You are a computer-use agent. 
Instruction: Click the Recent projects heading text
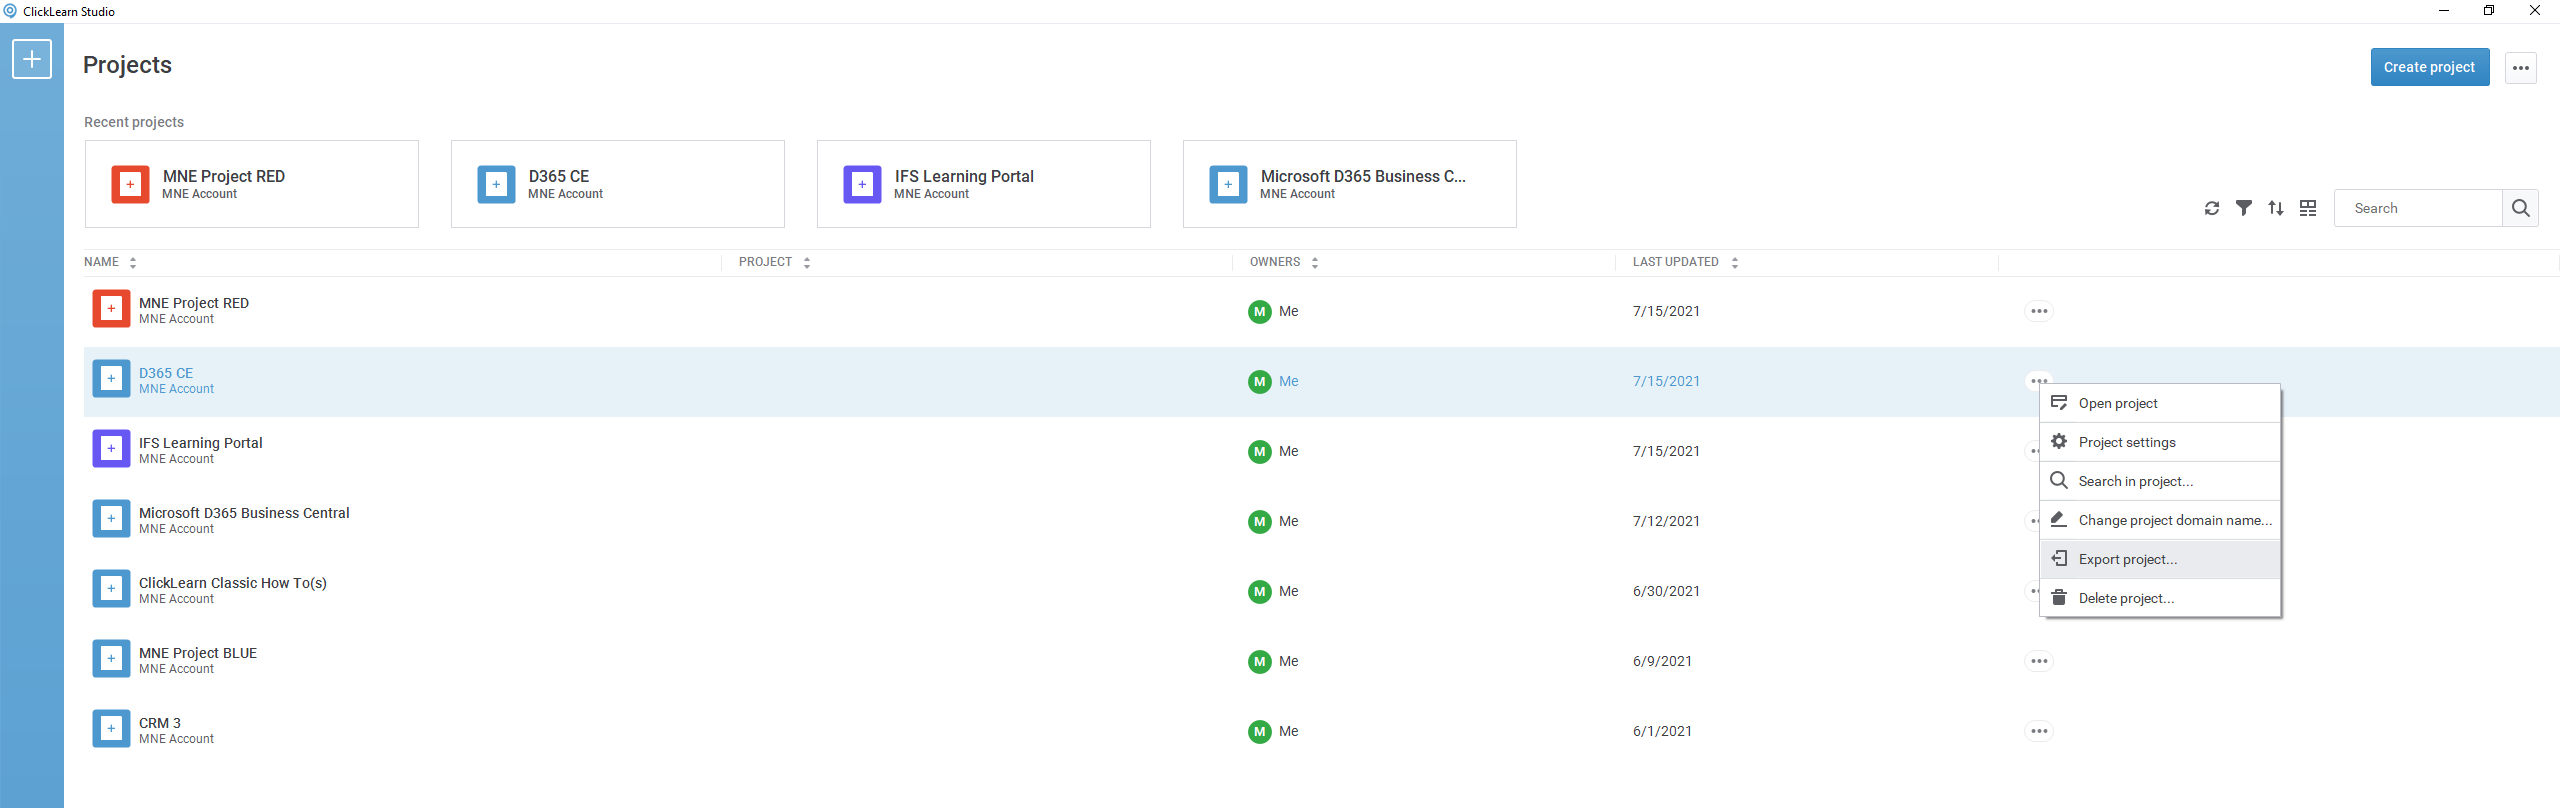tap(134, 122)
